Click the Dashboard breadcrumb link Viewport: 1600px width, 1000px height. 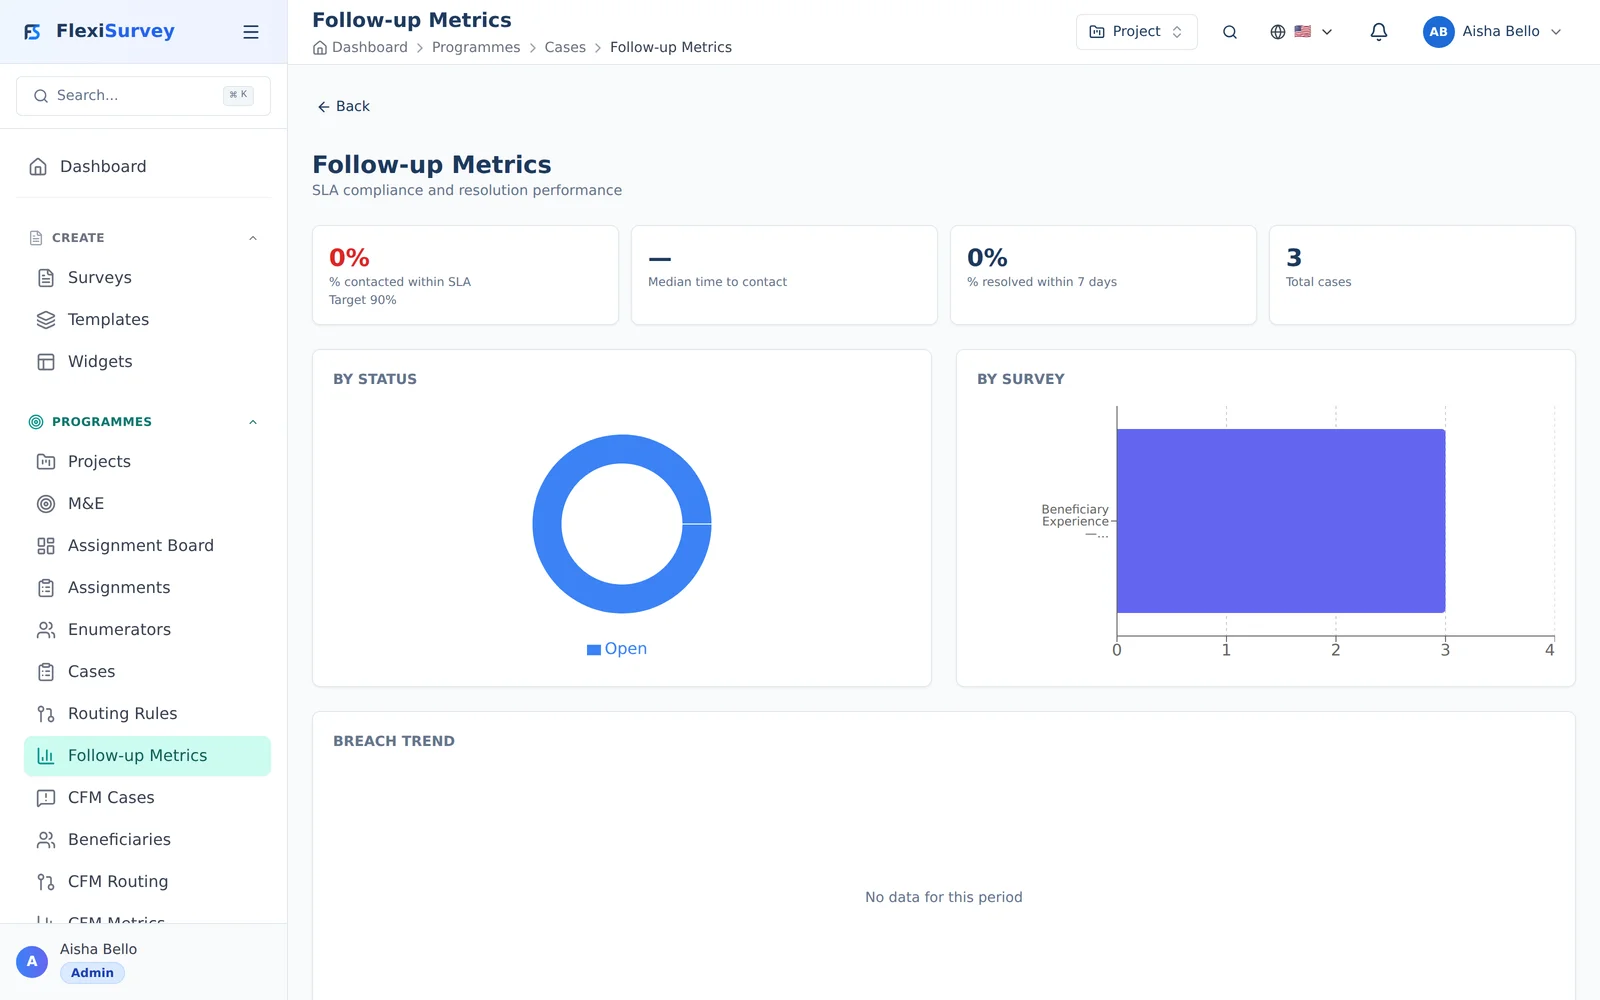[369, 47]
